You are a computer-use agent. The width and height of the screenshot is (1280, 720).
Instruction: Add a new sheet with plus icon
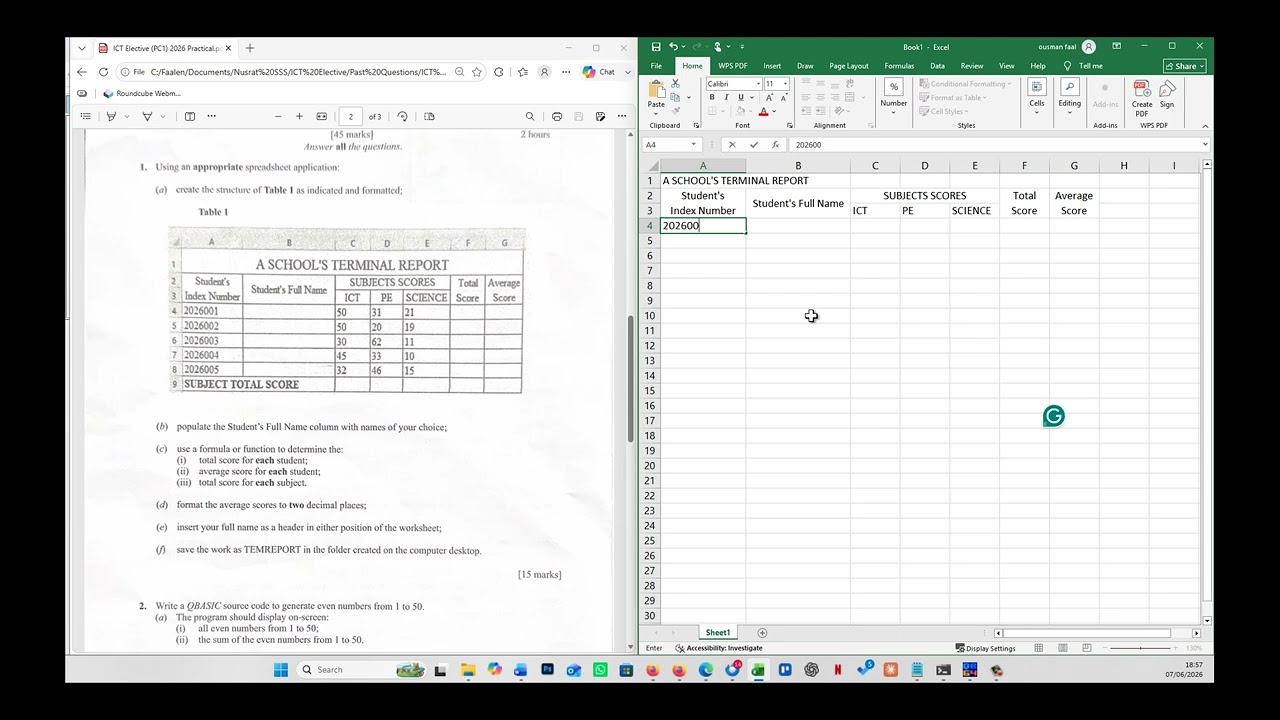762,633
